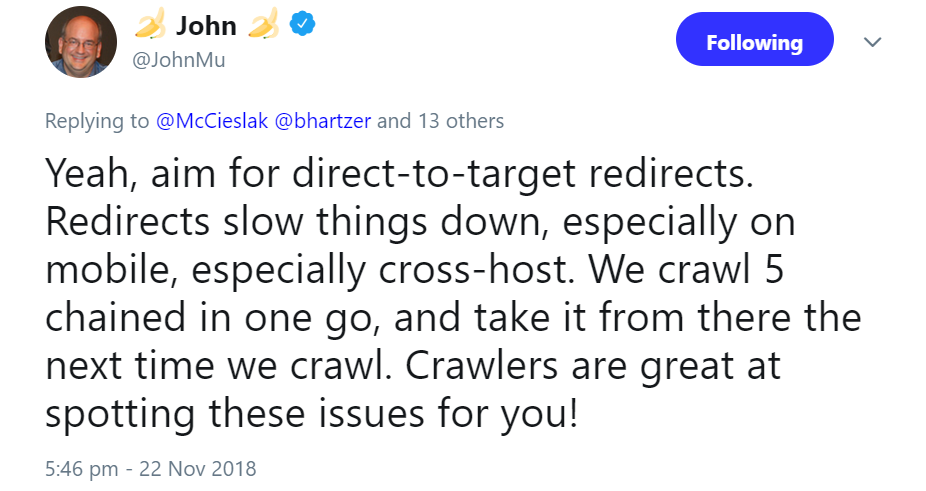Open the 5:46 pm time in the timestamp
926x491 pixels.
(81, 467)
